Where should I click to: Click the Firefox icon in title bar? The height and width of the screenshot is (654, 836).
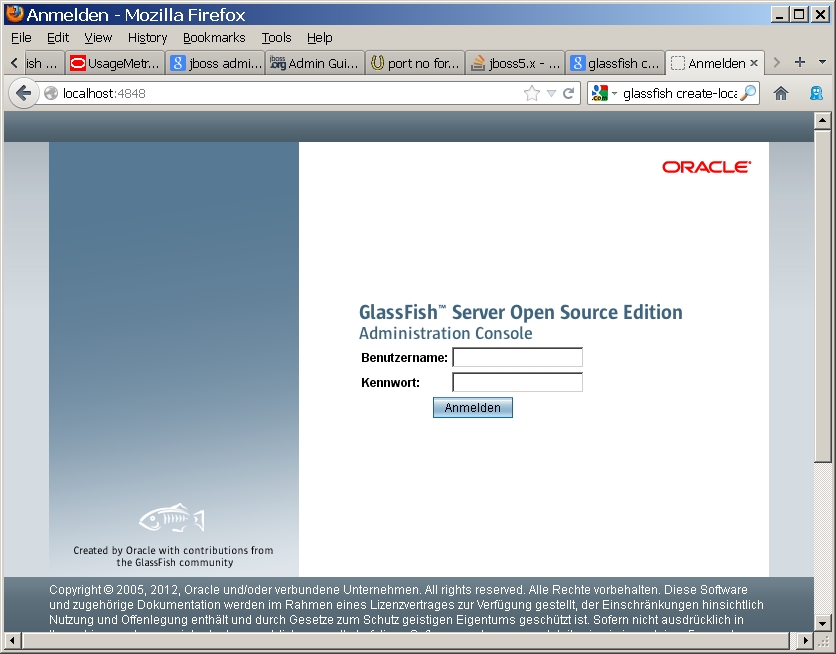coord(14,14)
